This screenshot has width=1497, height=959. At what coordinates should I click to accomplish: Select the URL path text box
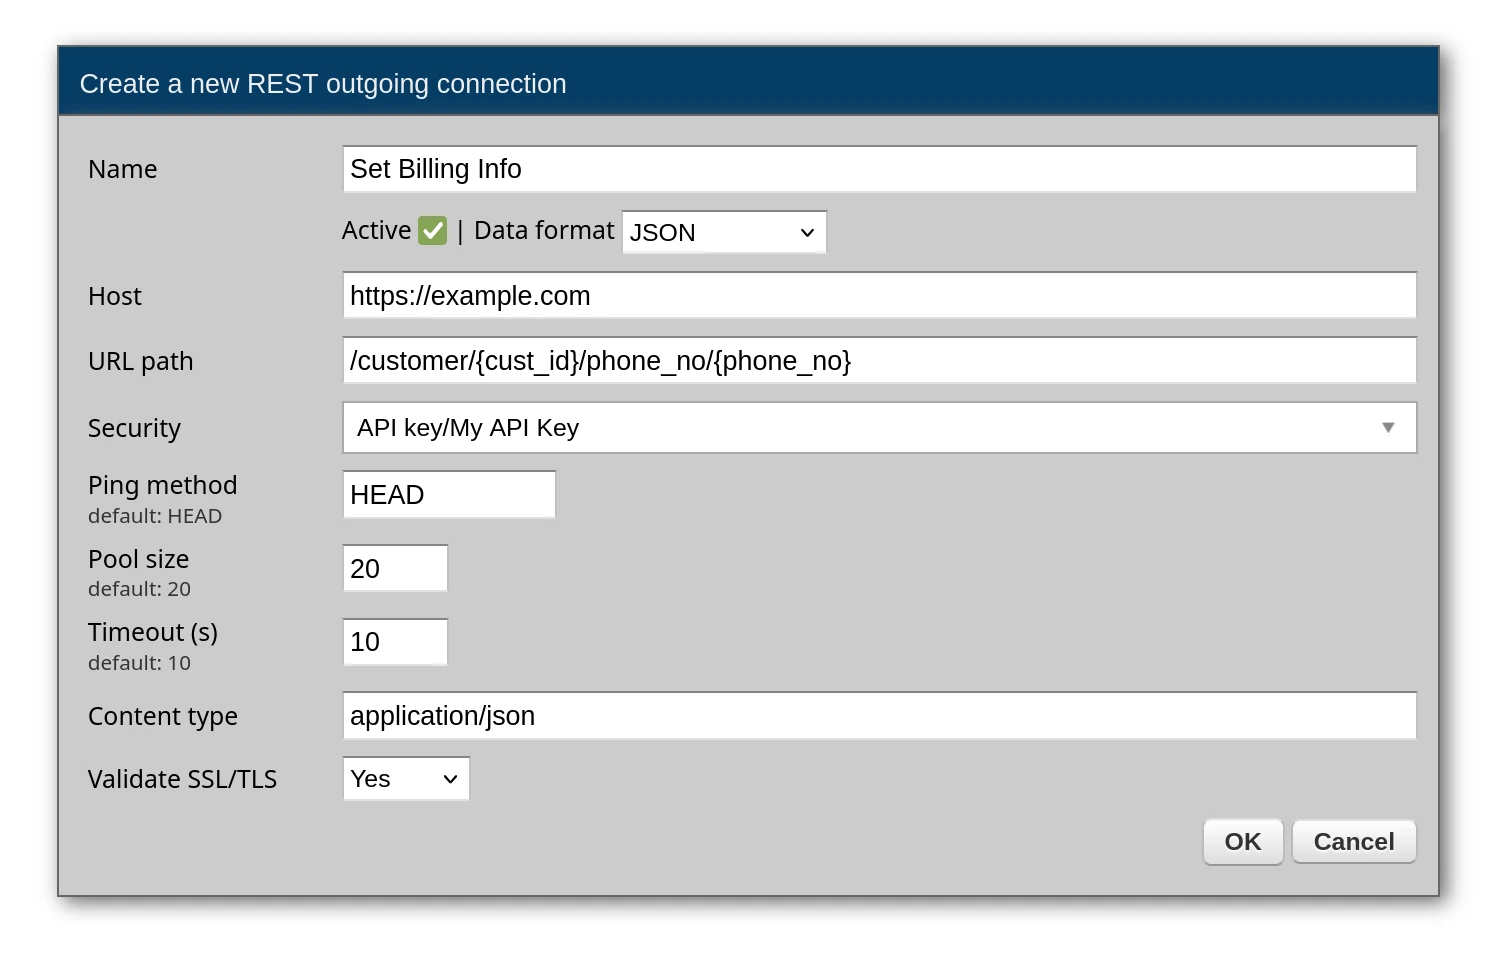(878, 361)
